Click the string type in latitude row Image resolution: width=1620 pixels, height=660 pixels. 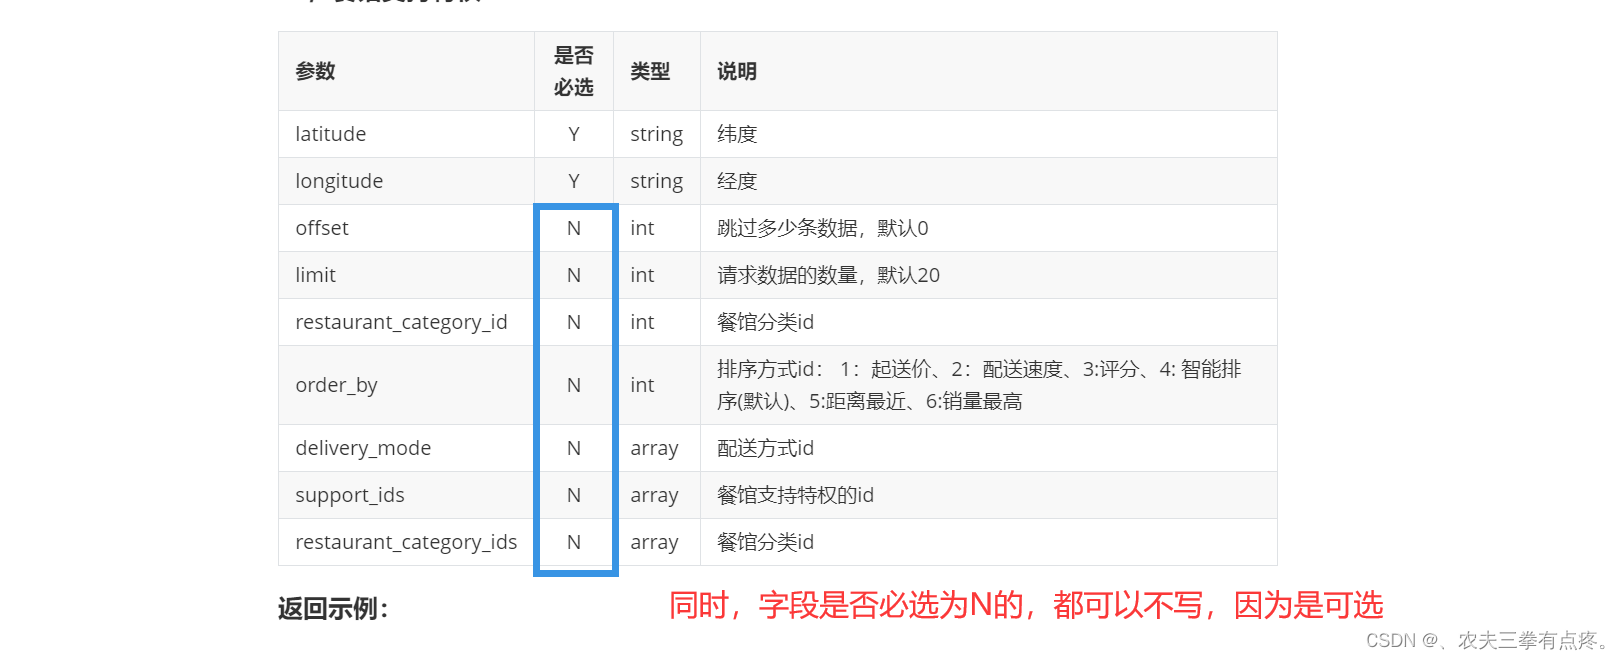tap(657, 135)
